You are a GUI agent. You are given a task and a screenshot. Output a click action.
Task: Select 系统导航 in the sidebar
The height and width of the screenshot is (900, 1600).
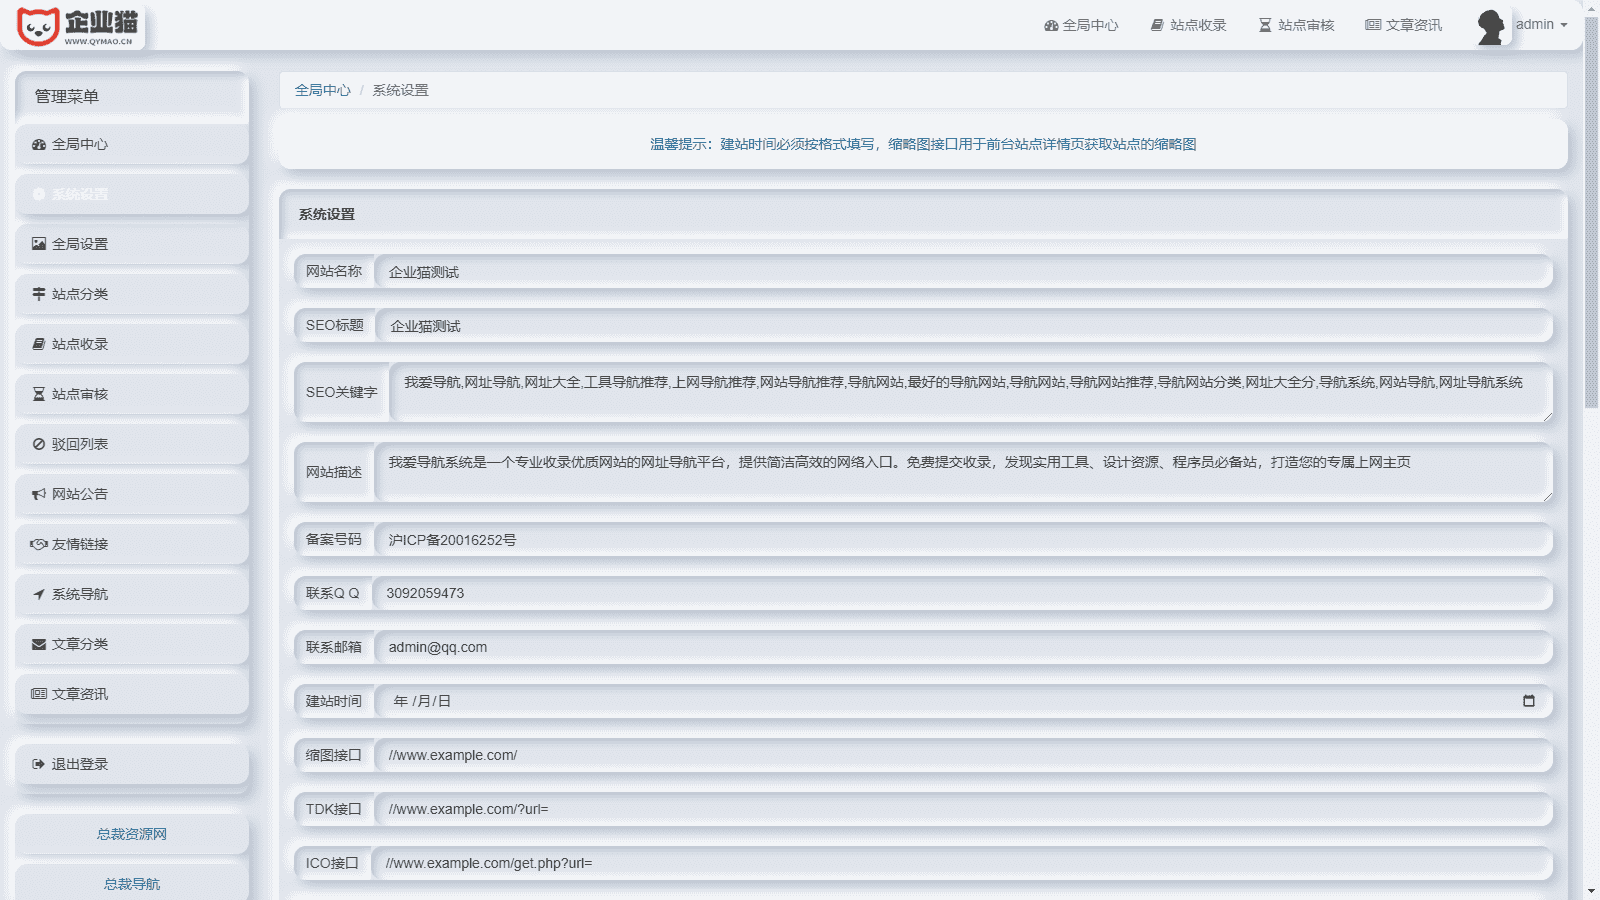click(x=132, y=594)
